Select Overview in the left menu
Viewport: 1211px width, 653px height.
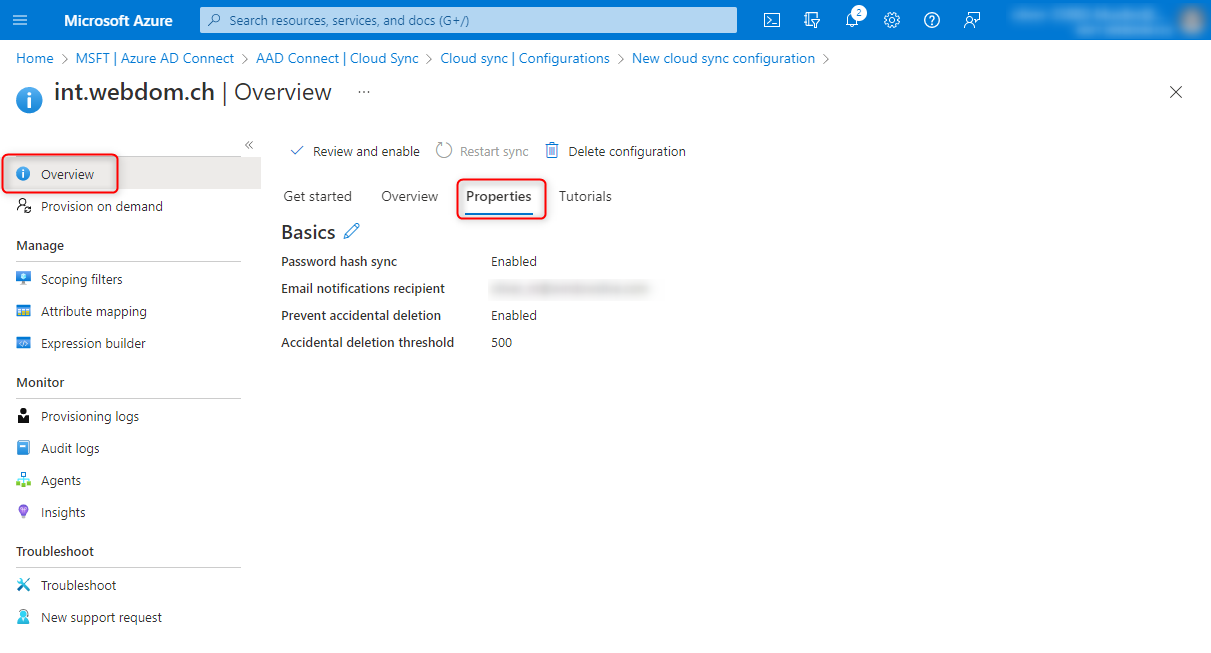coord(130,174)
